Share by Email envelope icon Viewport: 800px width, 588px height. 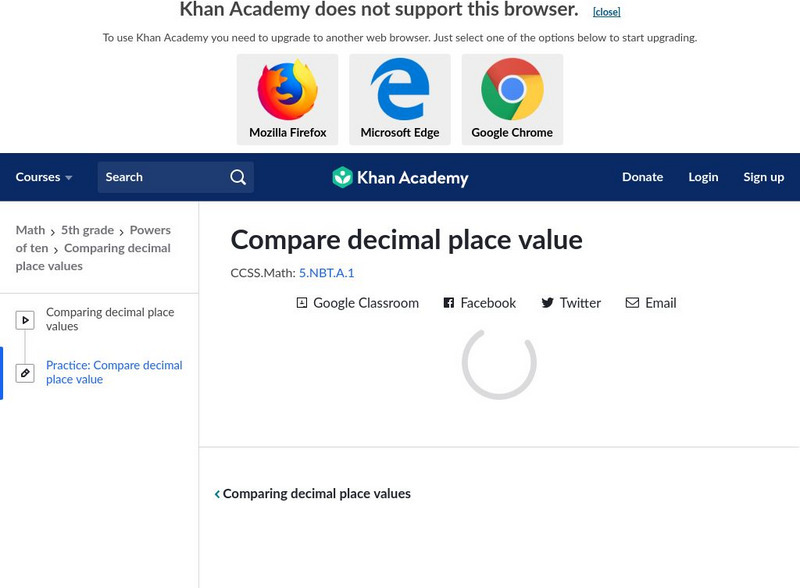point(632,303)
